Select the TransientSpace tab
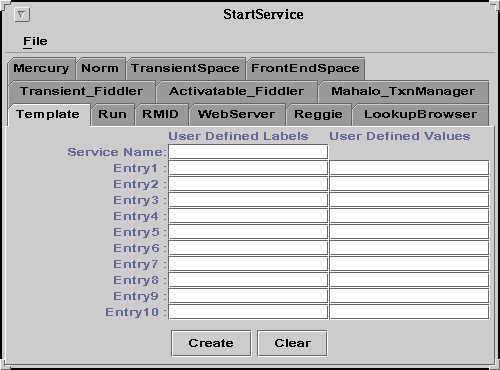 click(186, 68)
